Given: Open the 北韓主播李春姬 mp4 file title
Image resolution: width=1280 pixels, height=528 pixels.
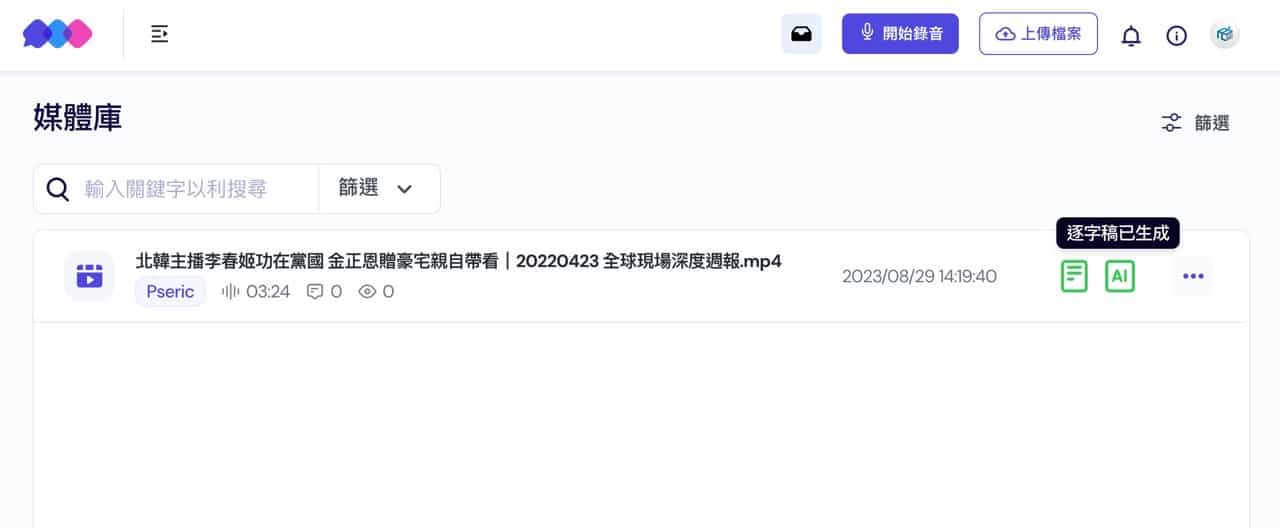Looking at the screenshot, I should tap(458, 261).
